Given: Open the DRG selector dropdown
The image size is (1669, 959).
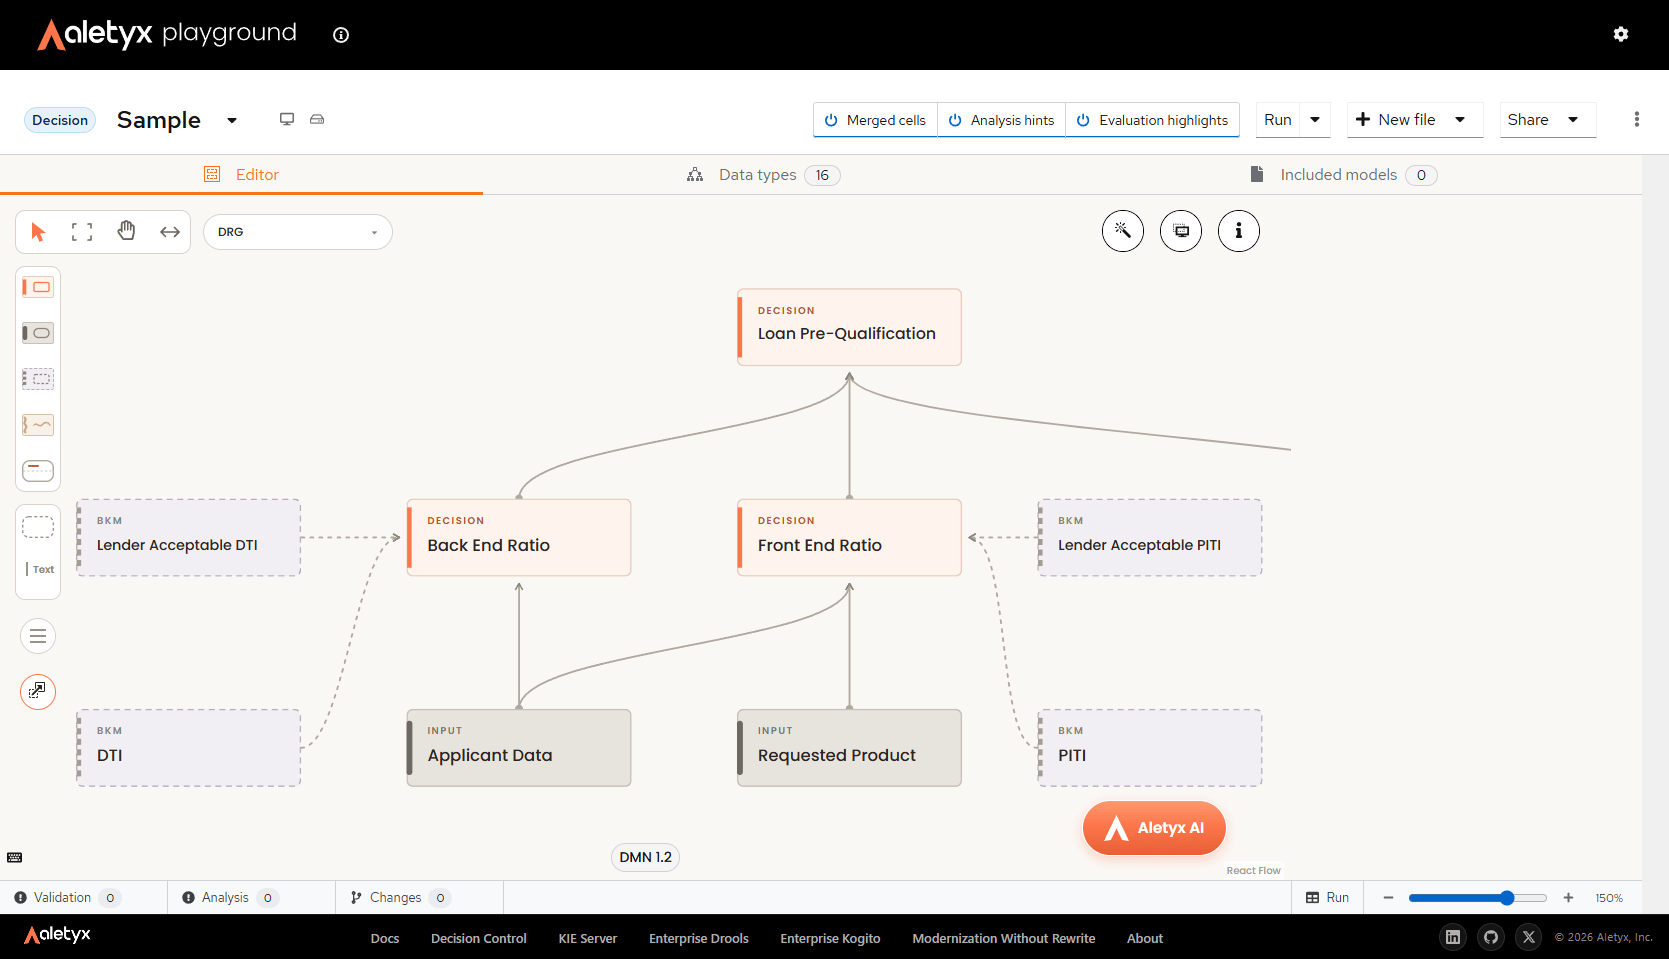Looking at the screenshot, I should [298, 232].
